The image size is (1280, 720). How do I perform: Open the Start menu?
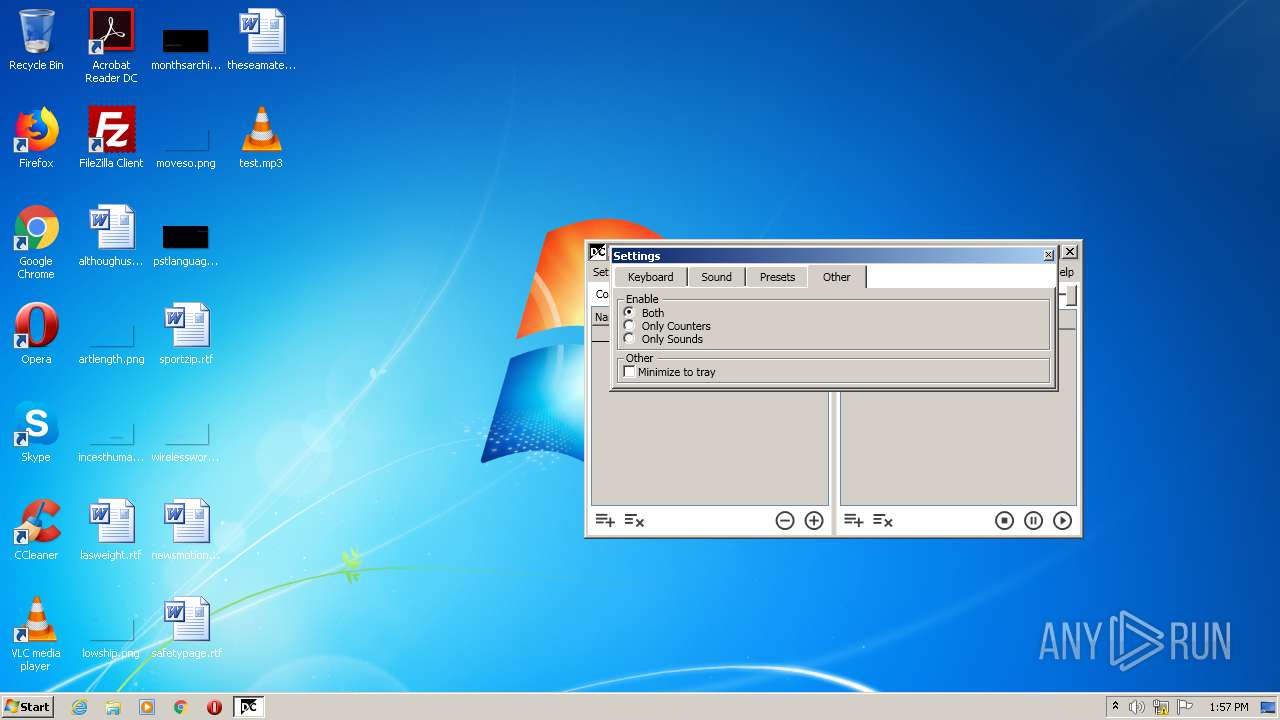[x=28, y=707]
